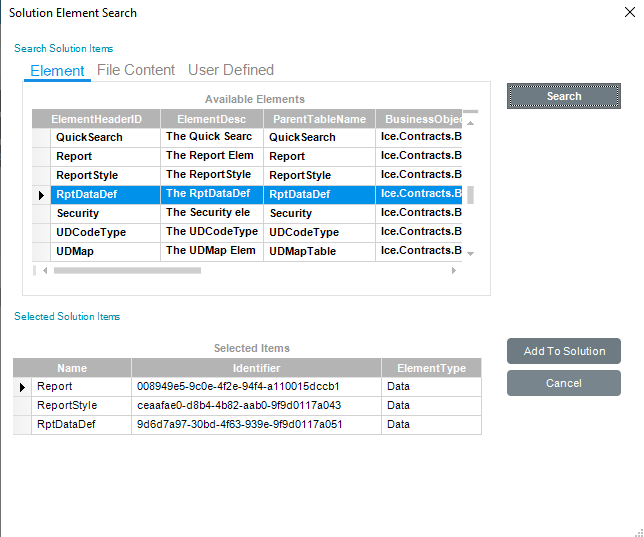The width and height of the screenshot is (644, 537).
Task: Close the Solution Element Search window
Action: point(630,12)
